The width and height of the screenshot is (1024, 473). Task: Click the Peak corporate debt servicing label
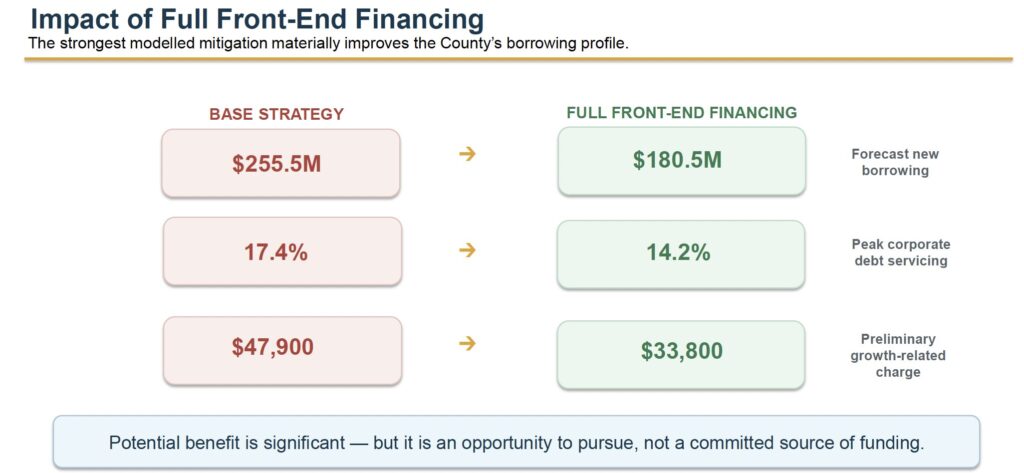[901, 252]
